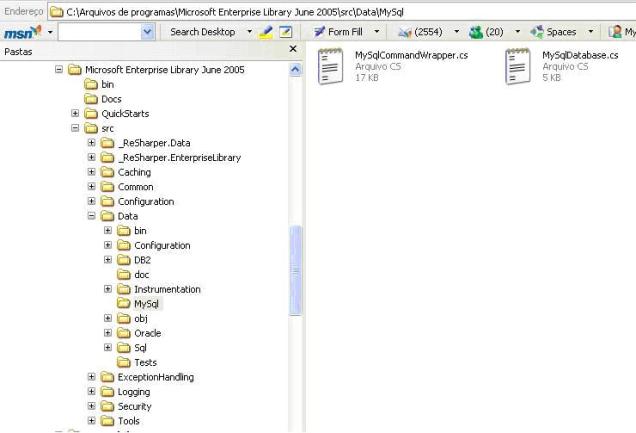Click the folder icon in the address bar
This screenshot has width=636, height=433.
pyautogui.click(x=56, y=12)
